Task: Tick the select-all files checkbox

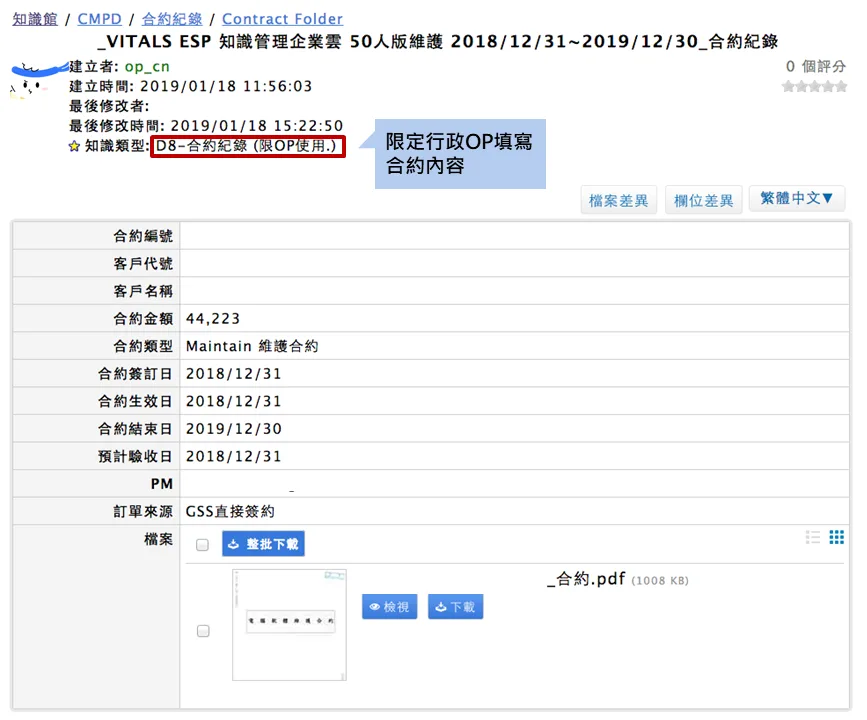Action: (202, 545)
